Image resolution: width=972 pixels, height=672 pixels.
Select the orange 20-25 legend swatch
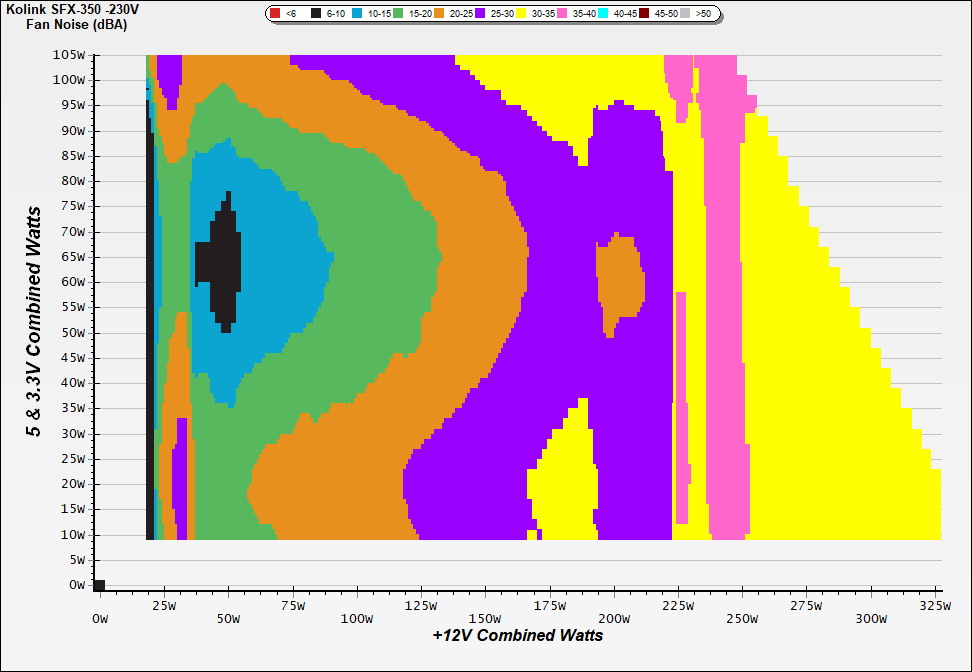pos(439,14)
